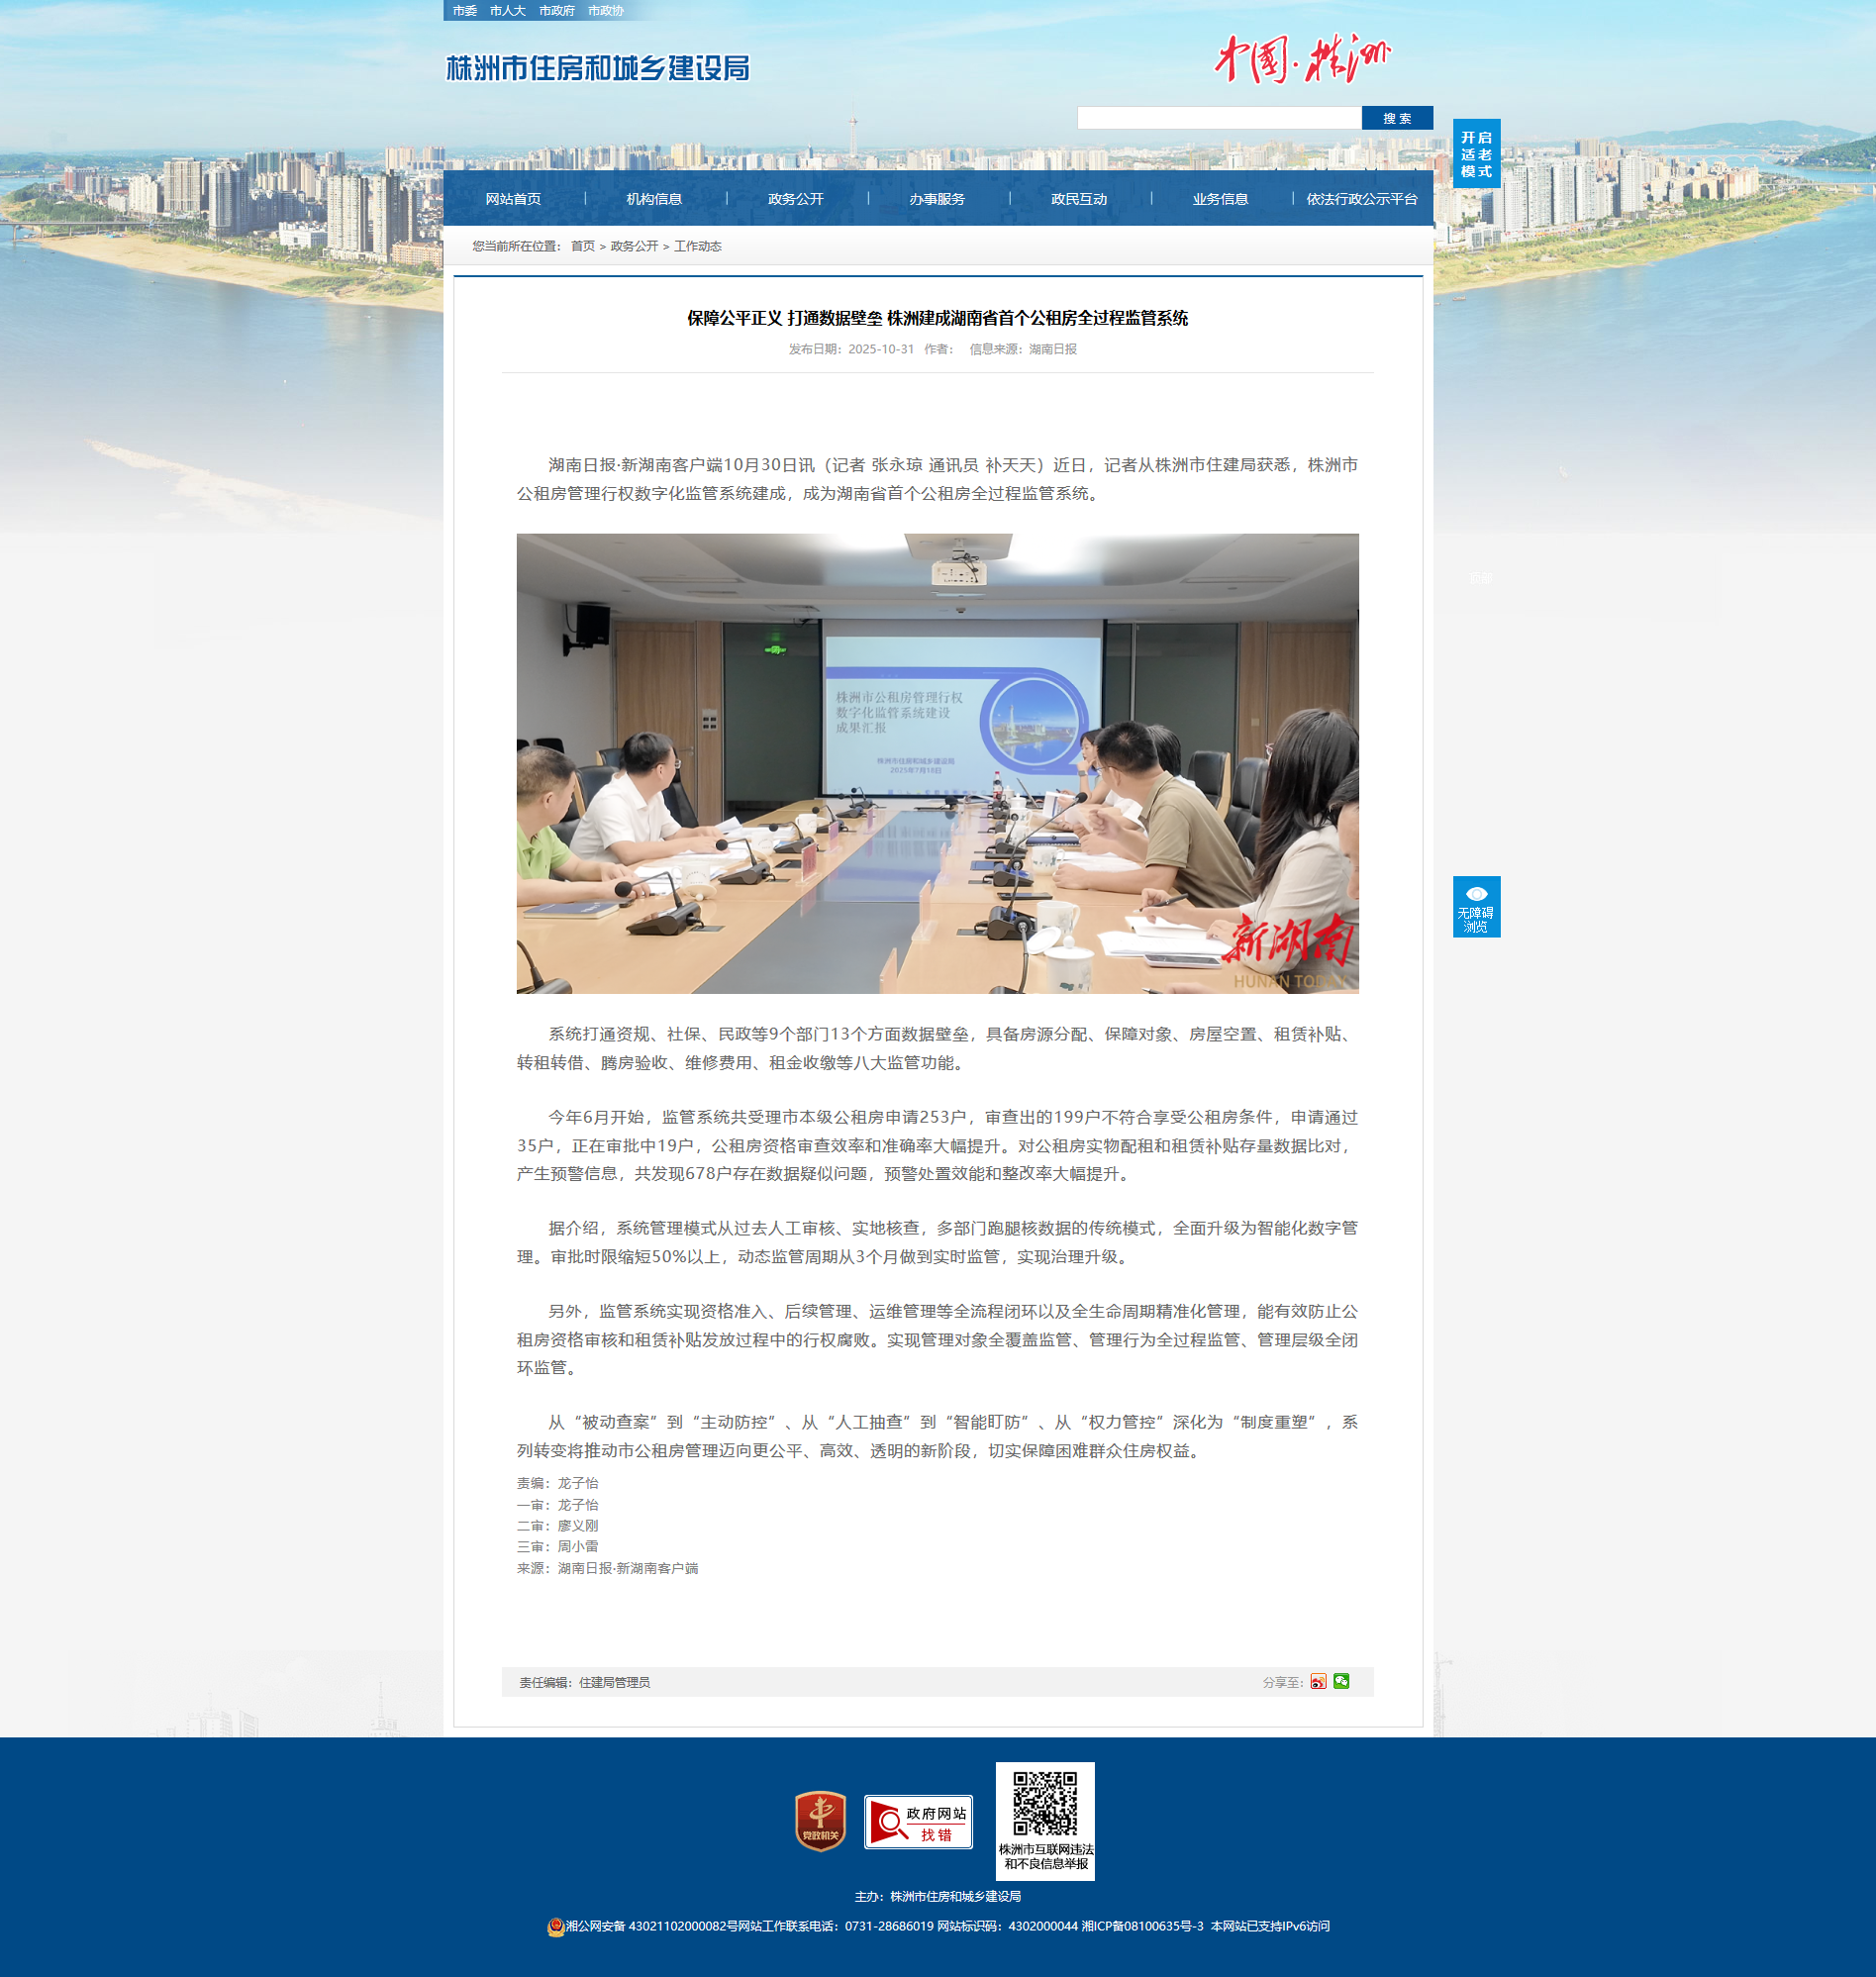Click the 党政机关 red emblem badge
The width and height of the screenshot is (1876, 1977).
[x=820, y=1821]
